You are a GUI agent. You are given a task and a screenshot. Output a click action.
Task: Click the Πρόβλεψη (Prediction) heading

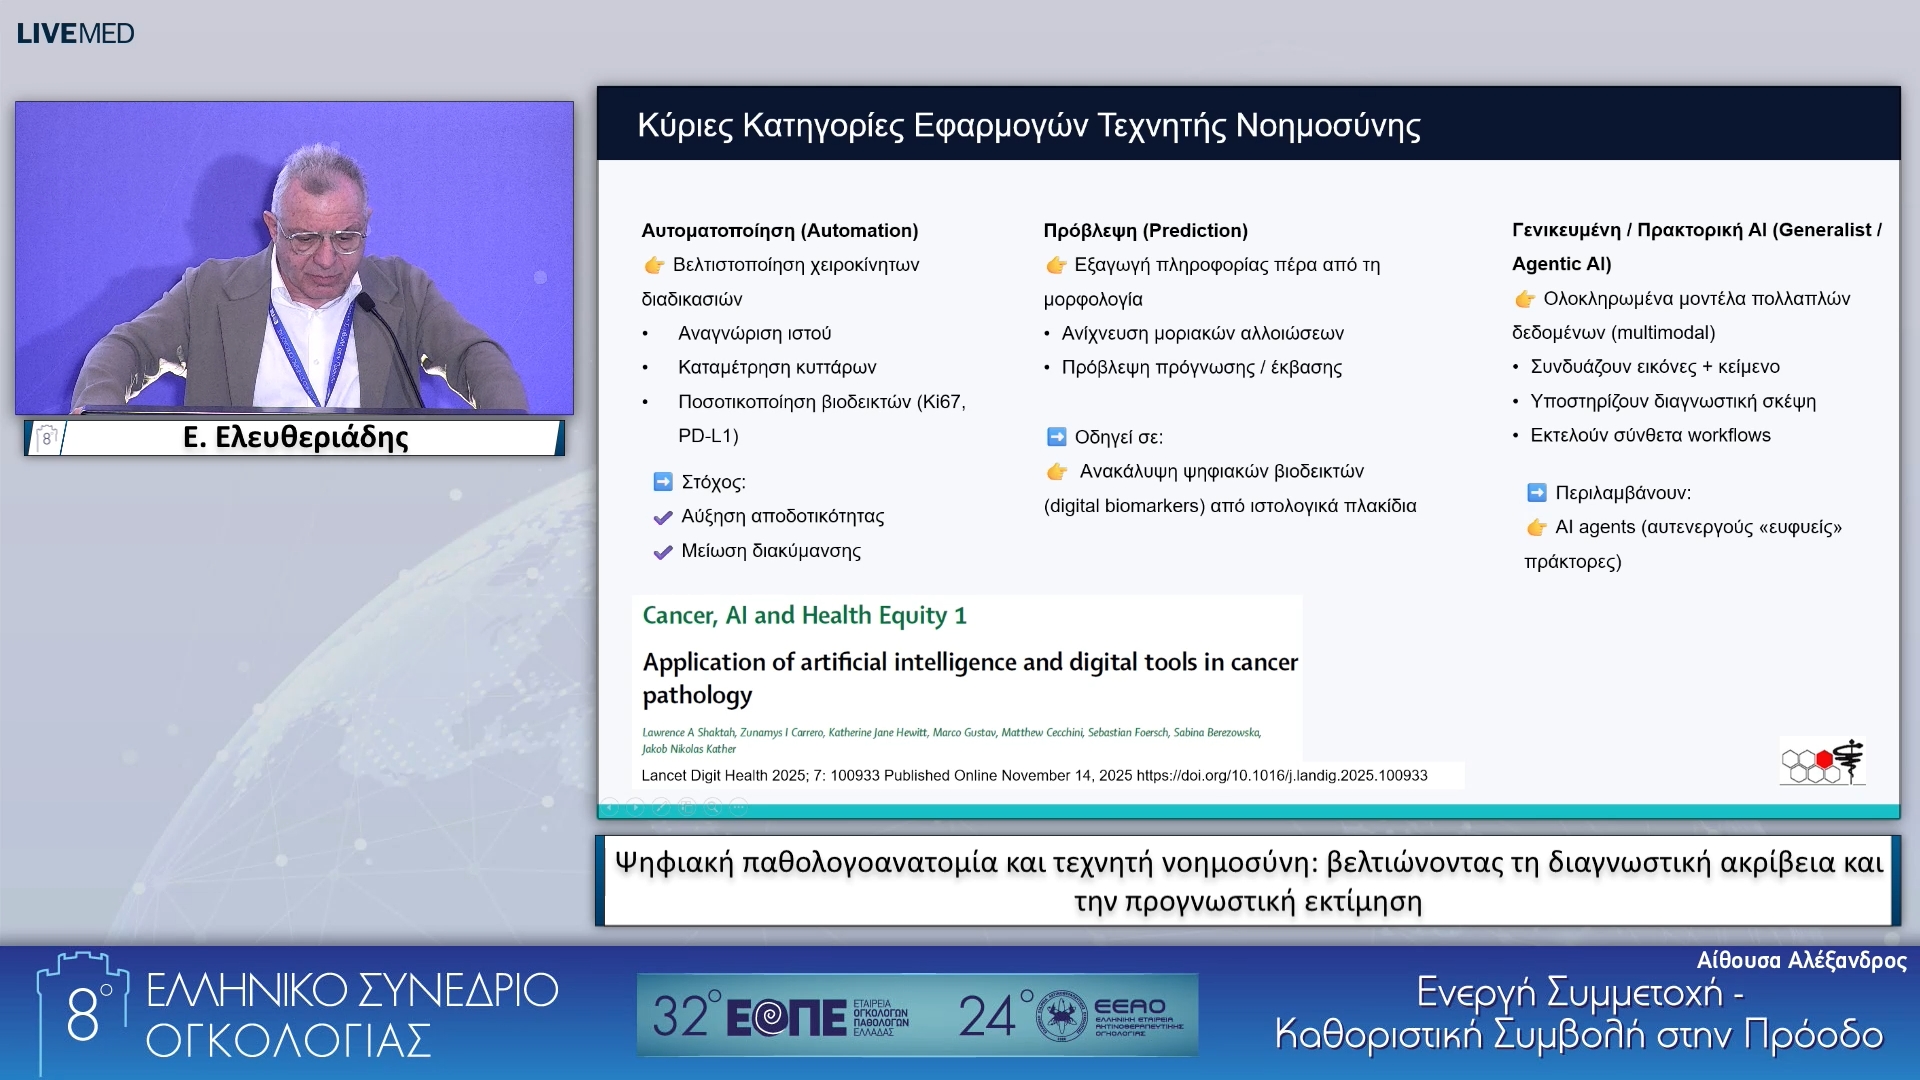pyautogui.click(x=1146, y=231)
